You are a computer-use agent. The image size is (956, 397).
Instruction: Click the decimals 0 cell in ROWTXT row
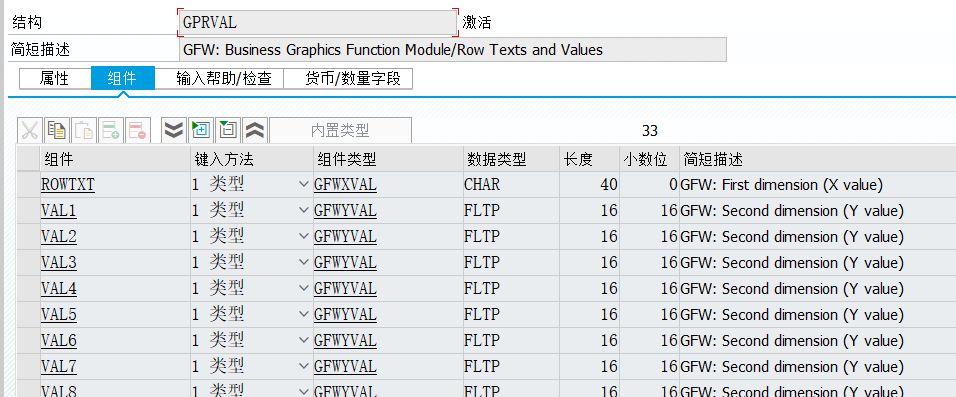click(649, 185)
